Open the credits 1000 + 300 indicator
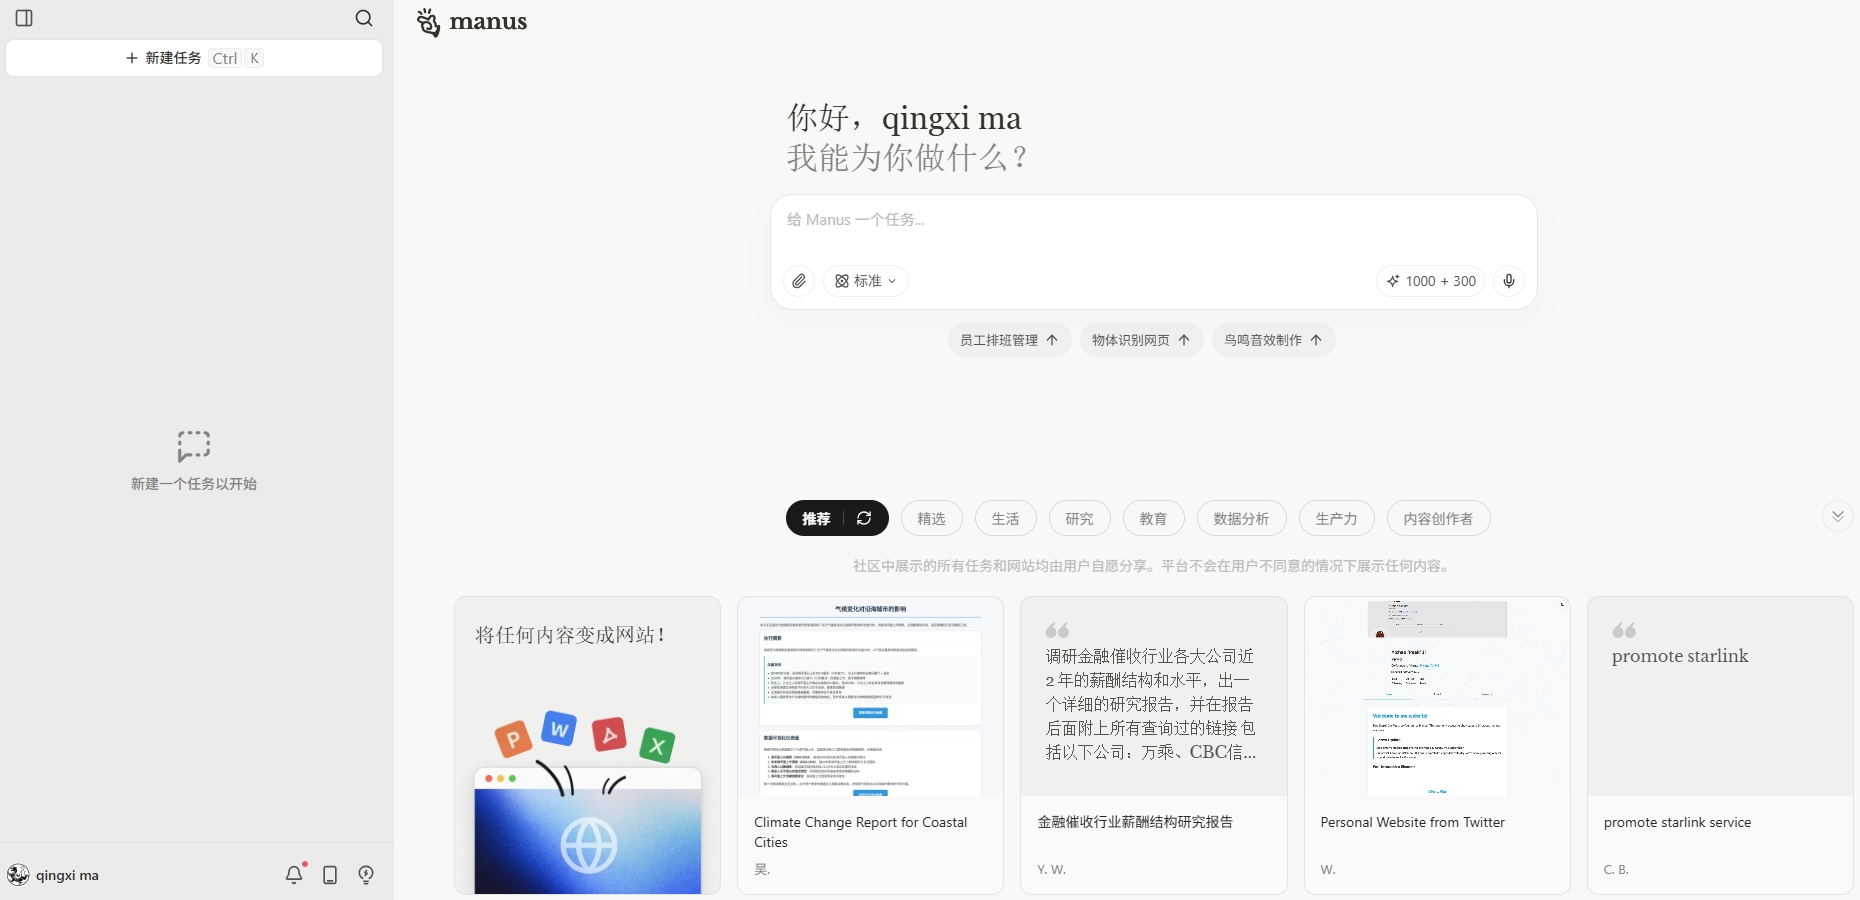Image resolution: width=1860 pixels, height=900 pixels. [1431, 281]
